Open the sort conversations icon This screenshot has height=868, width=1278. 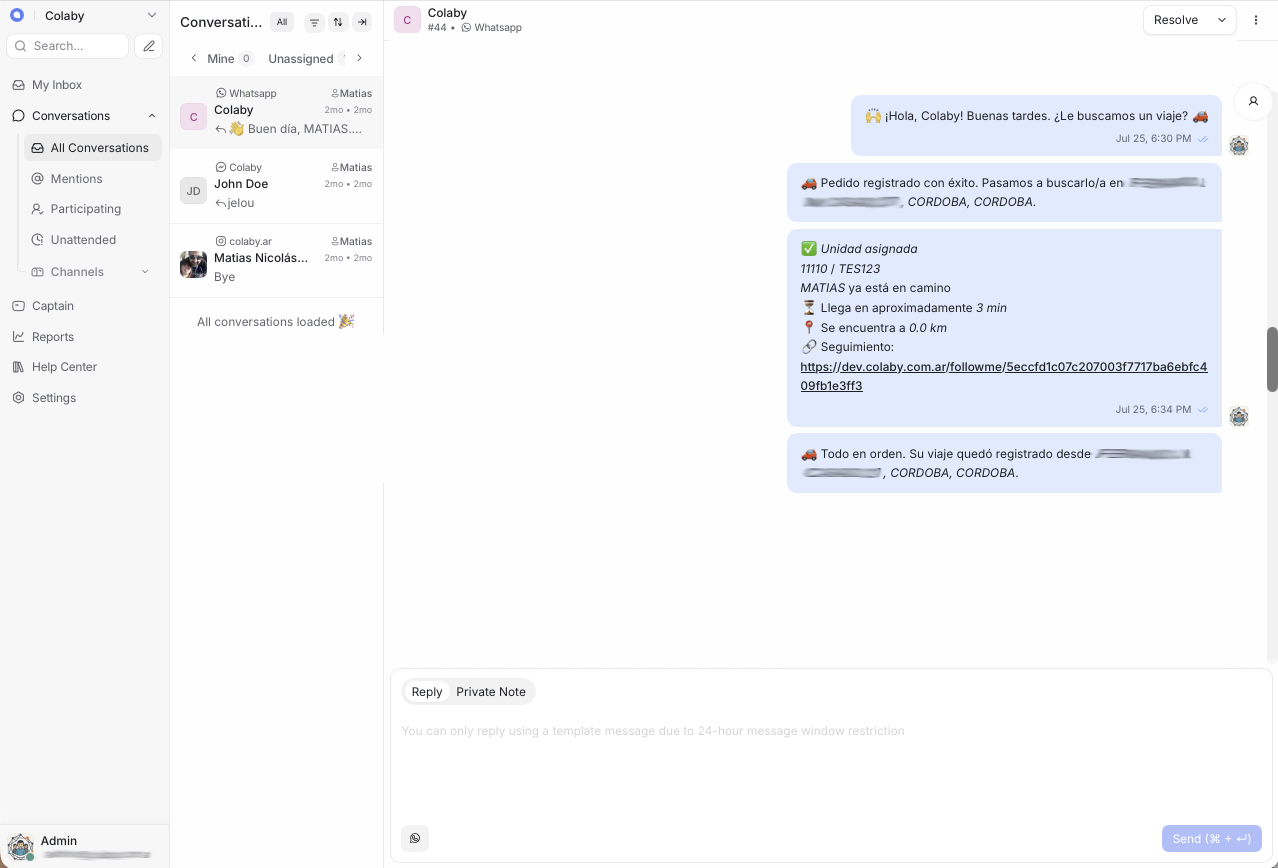tap(338, 22)
